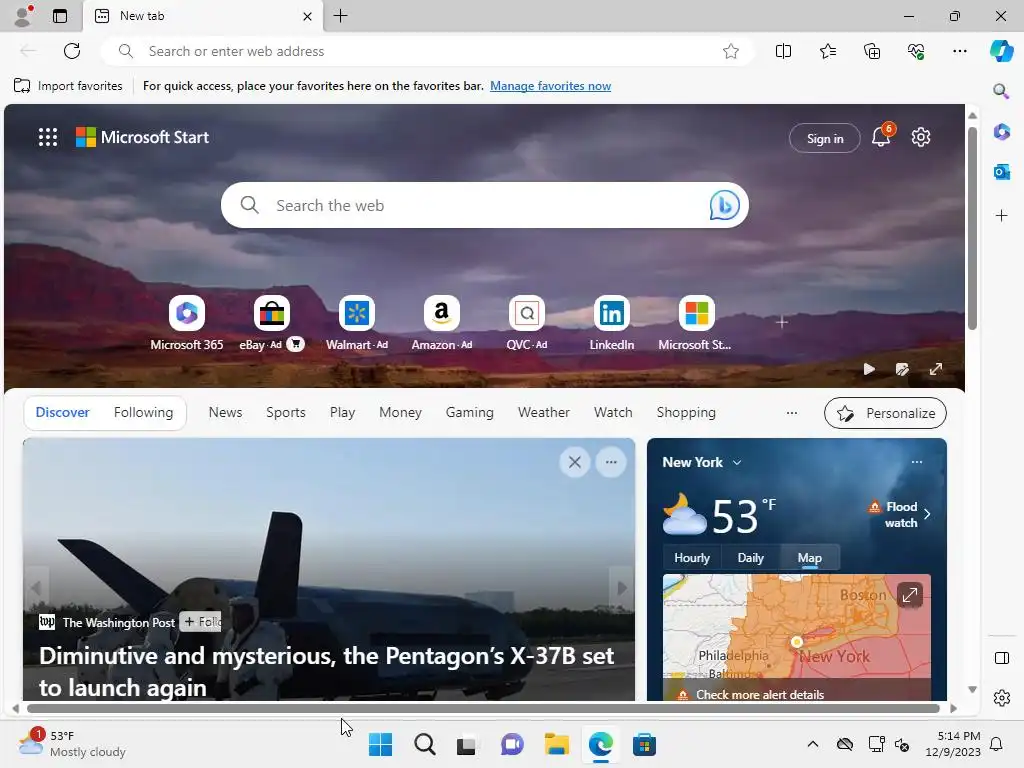Screen dimensions: 1024x768
Task: Close the New tab
Action: 307,16
